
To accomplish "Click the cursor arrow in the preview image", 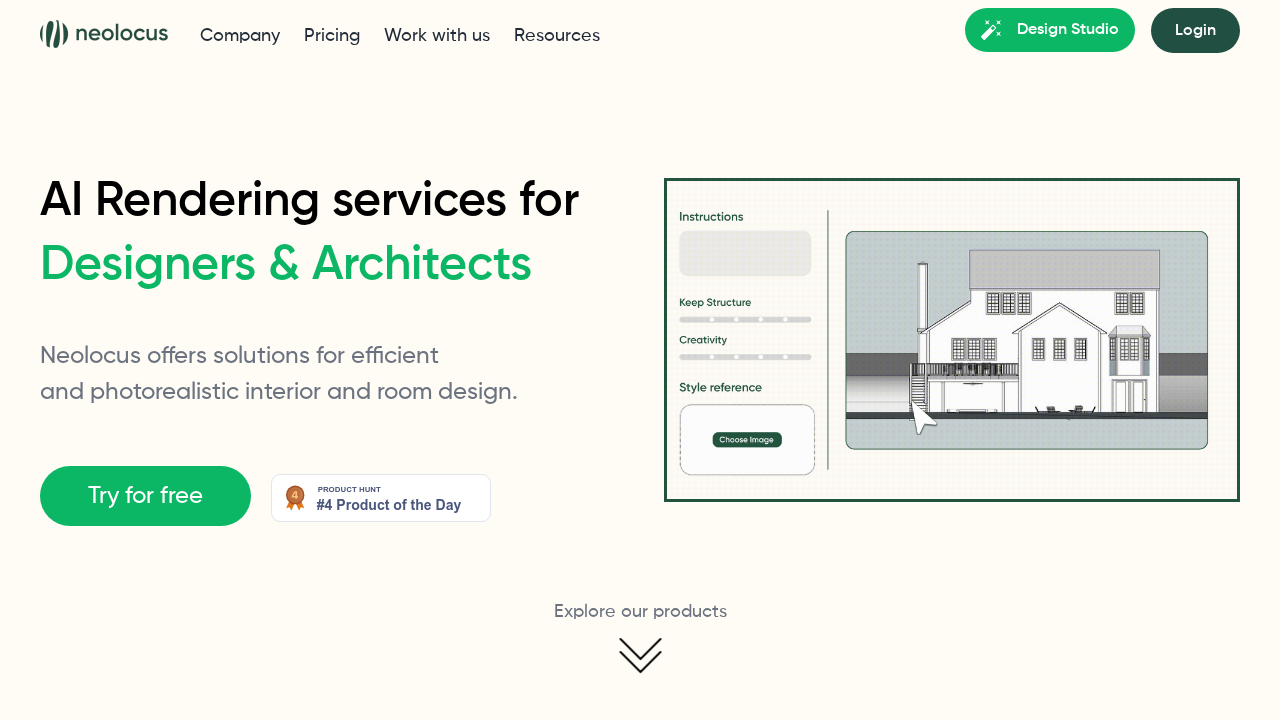I will pos(922,416).
